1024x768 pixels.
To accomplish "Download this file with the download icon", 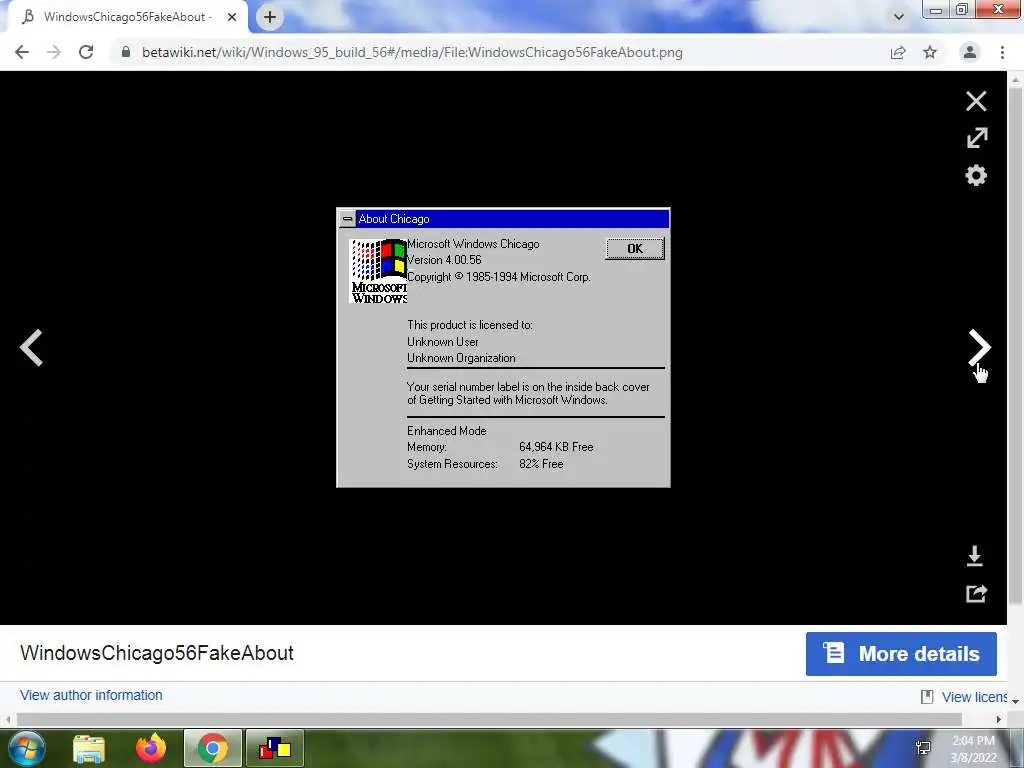I will tap(974, 556).
